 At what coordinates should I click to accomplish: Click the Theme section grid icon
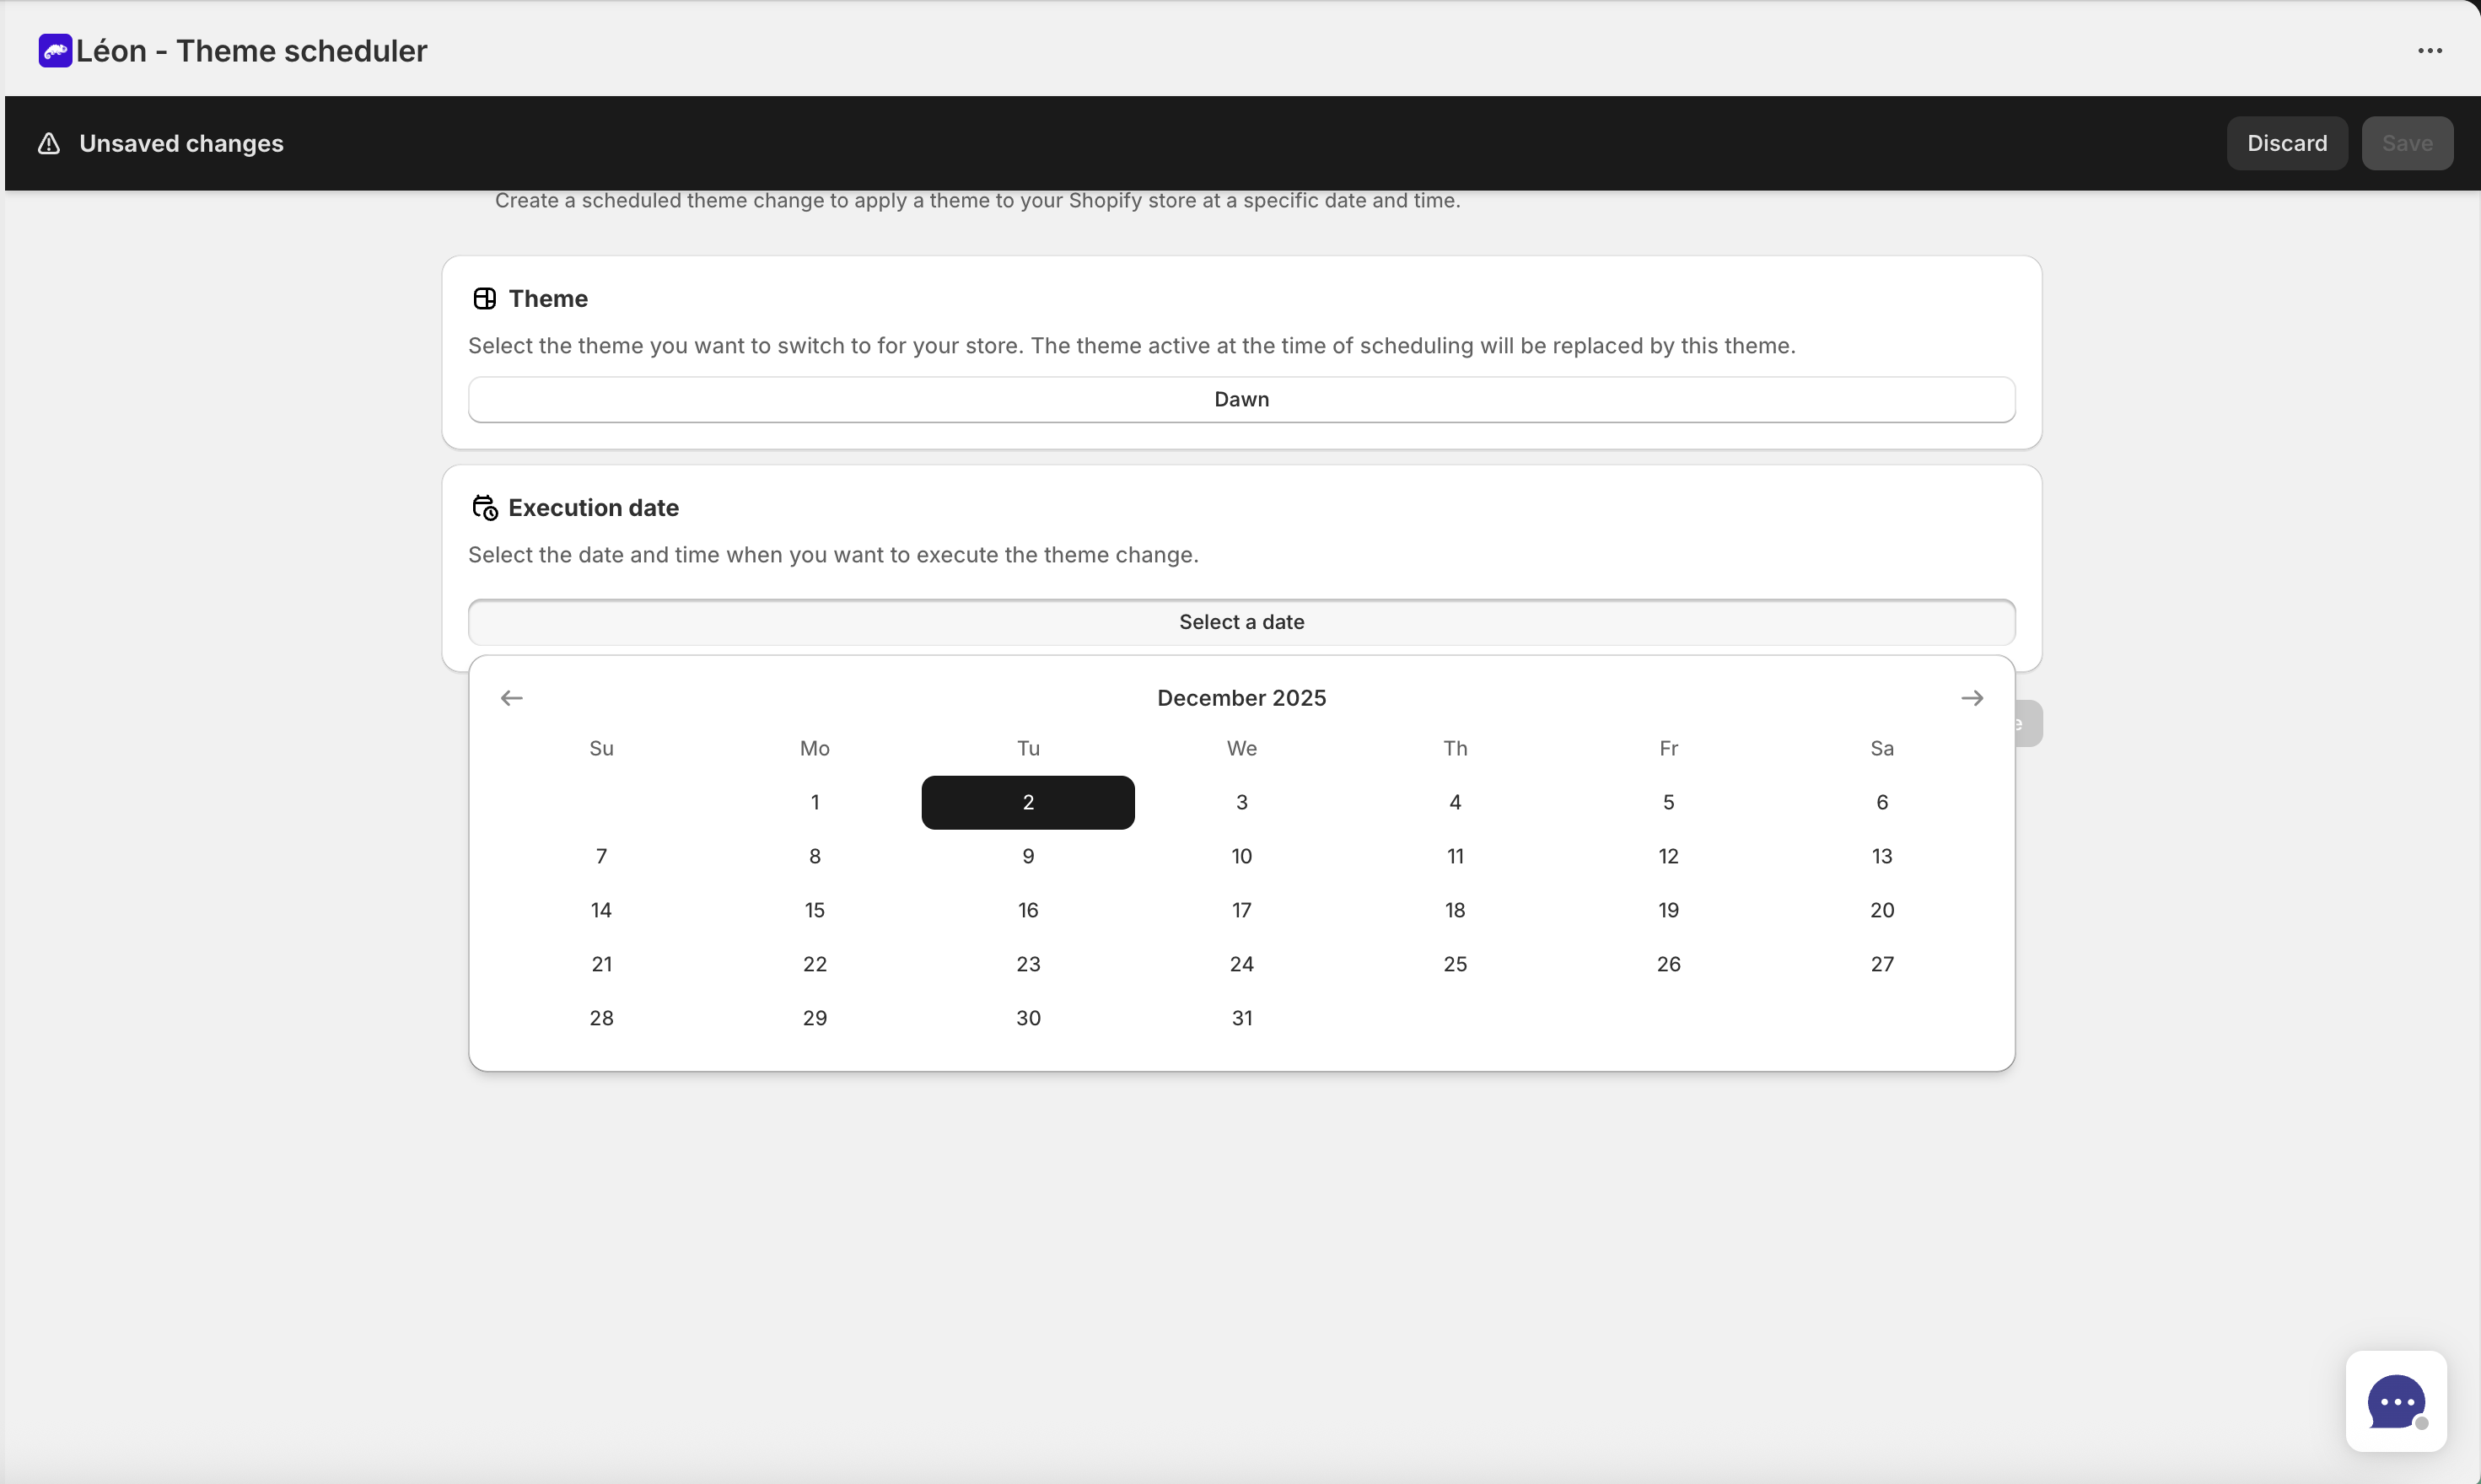pyautogui.click(x=485, y=298)
